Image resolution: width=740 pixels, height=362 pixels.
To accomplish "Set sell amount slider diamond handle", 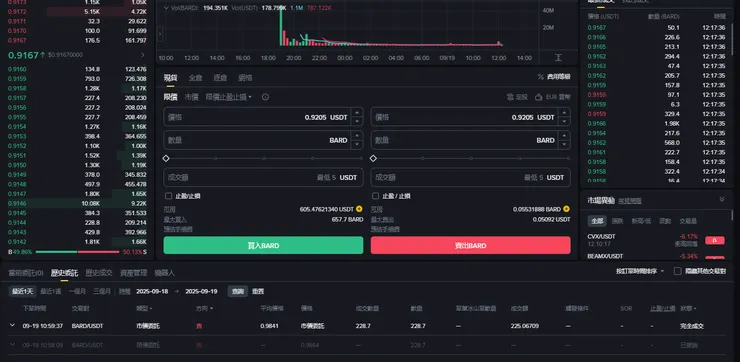I will click(x=373, y=158).
